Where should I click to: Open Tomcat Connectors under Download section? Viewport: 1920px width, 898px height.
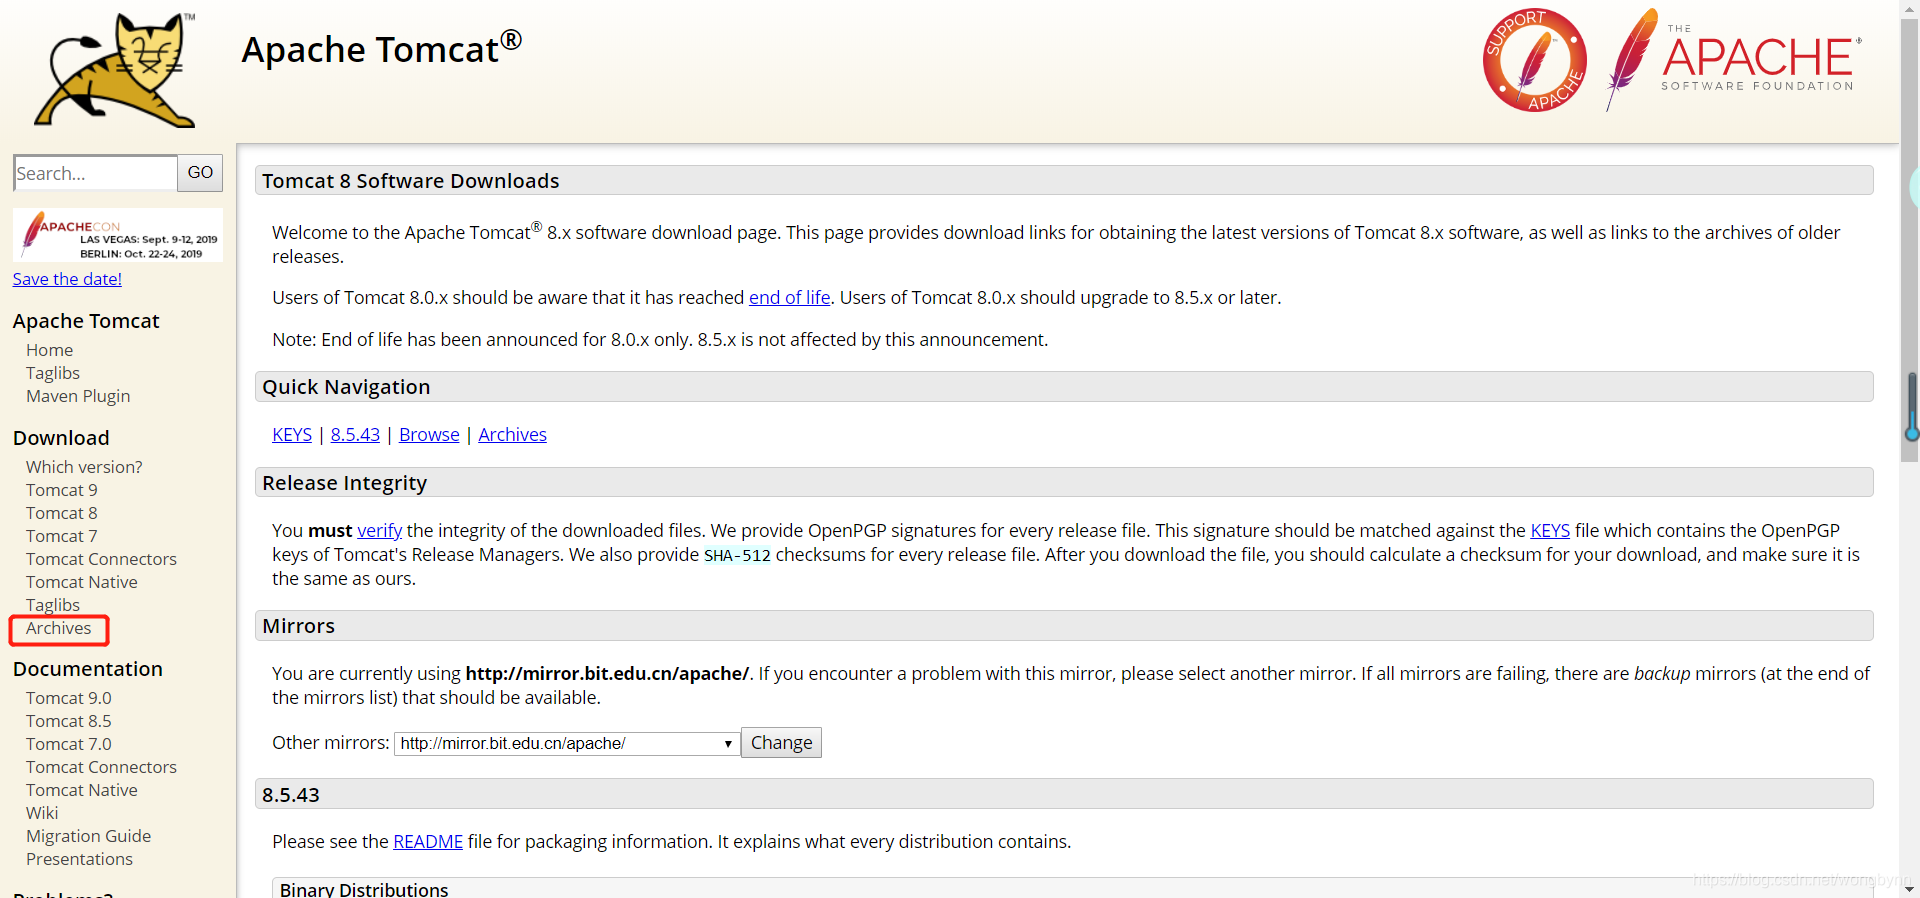click(101, 559)
